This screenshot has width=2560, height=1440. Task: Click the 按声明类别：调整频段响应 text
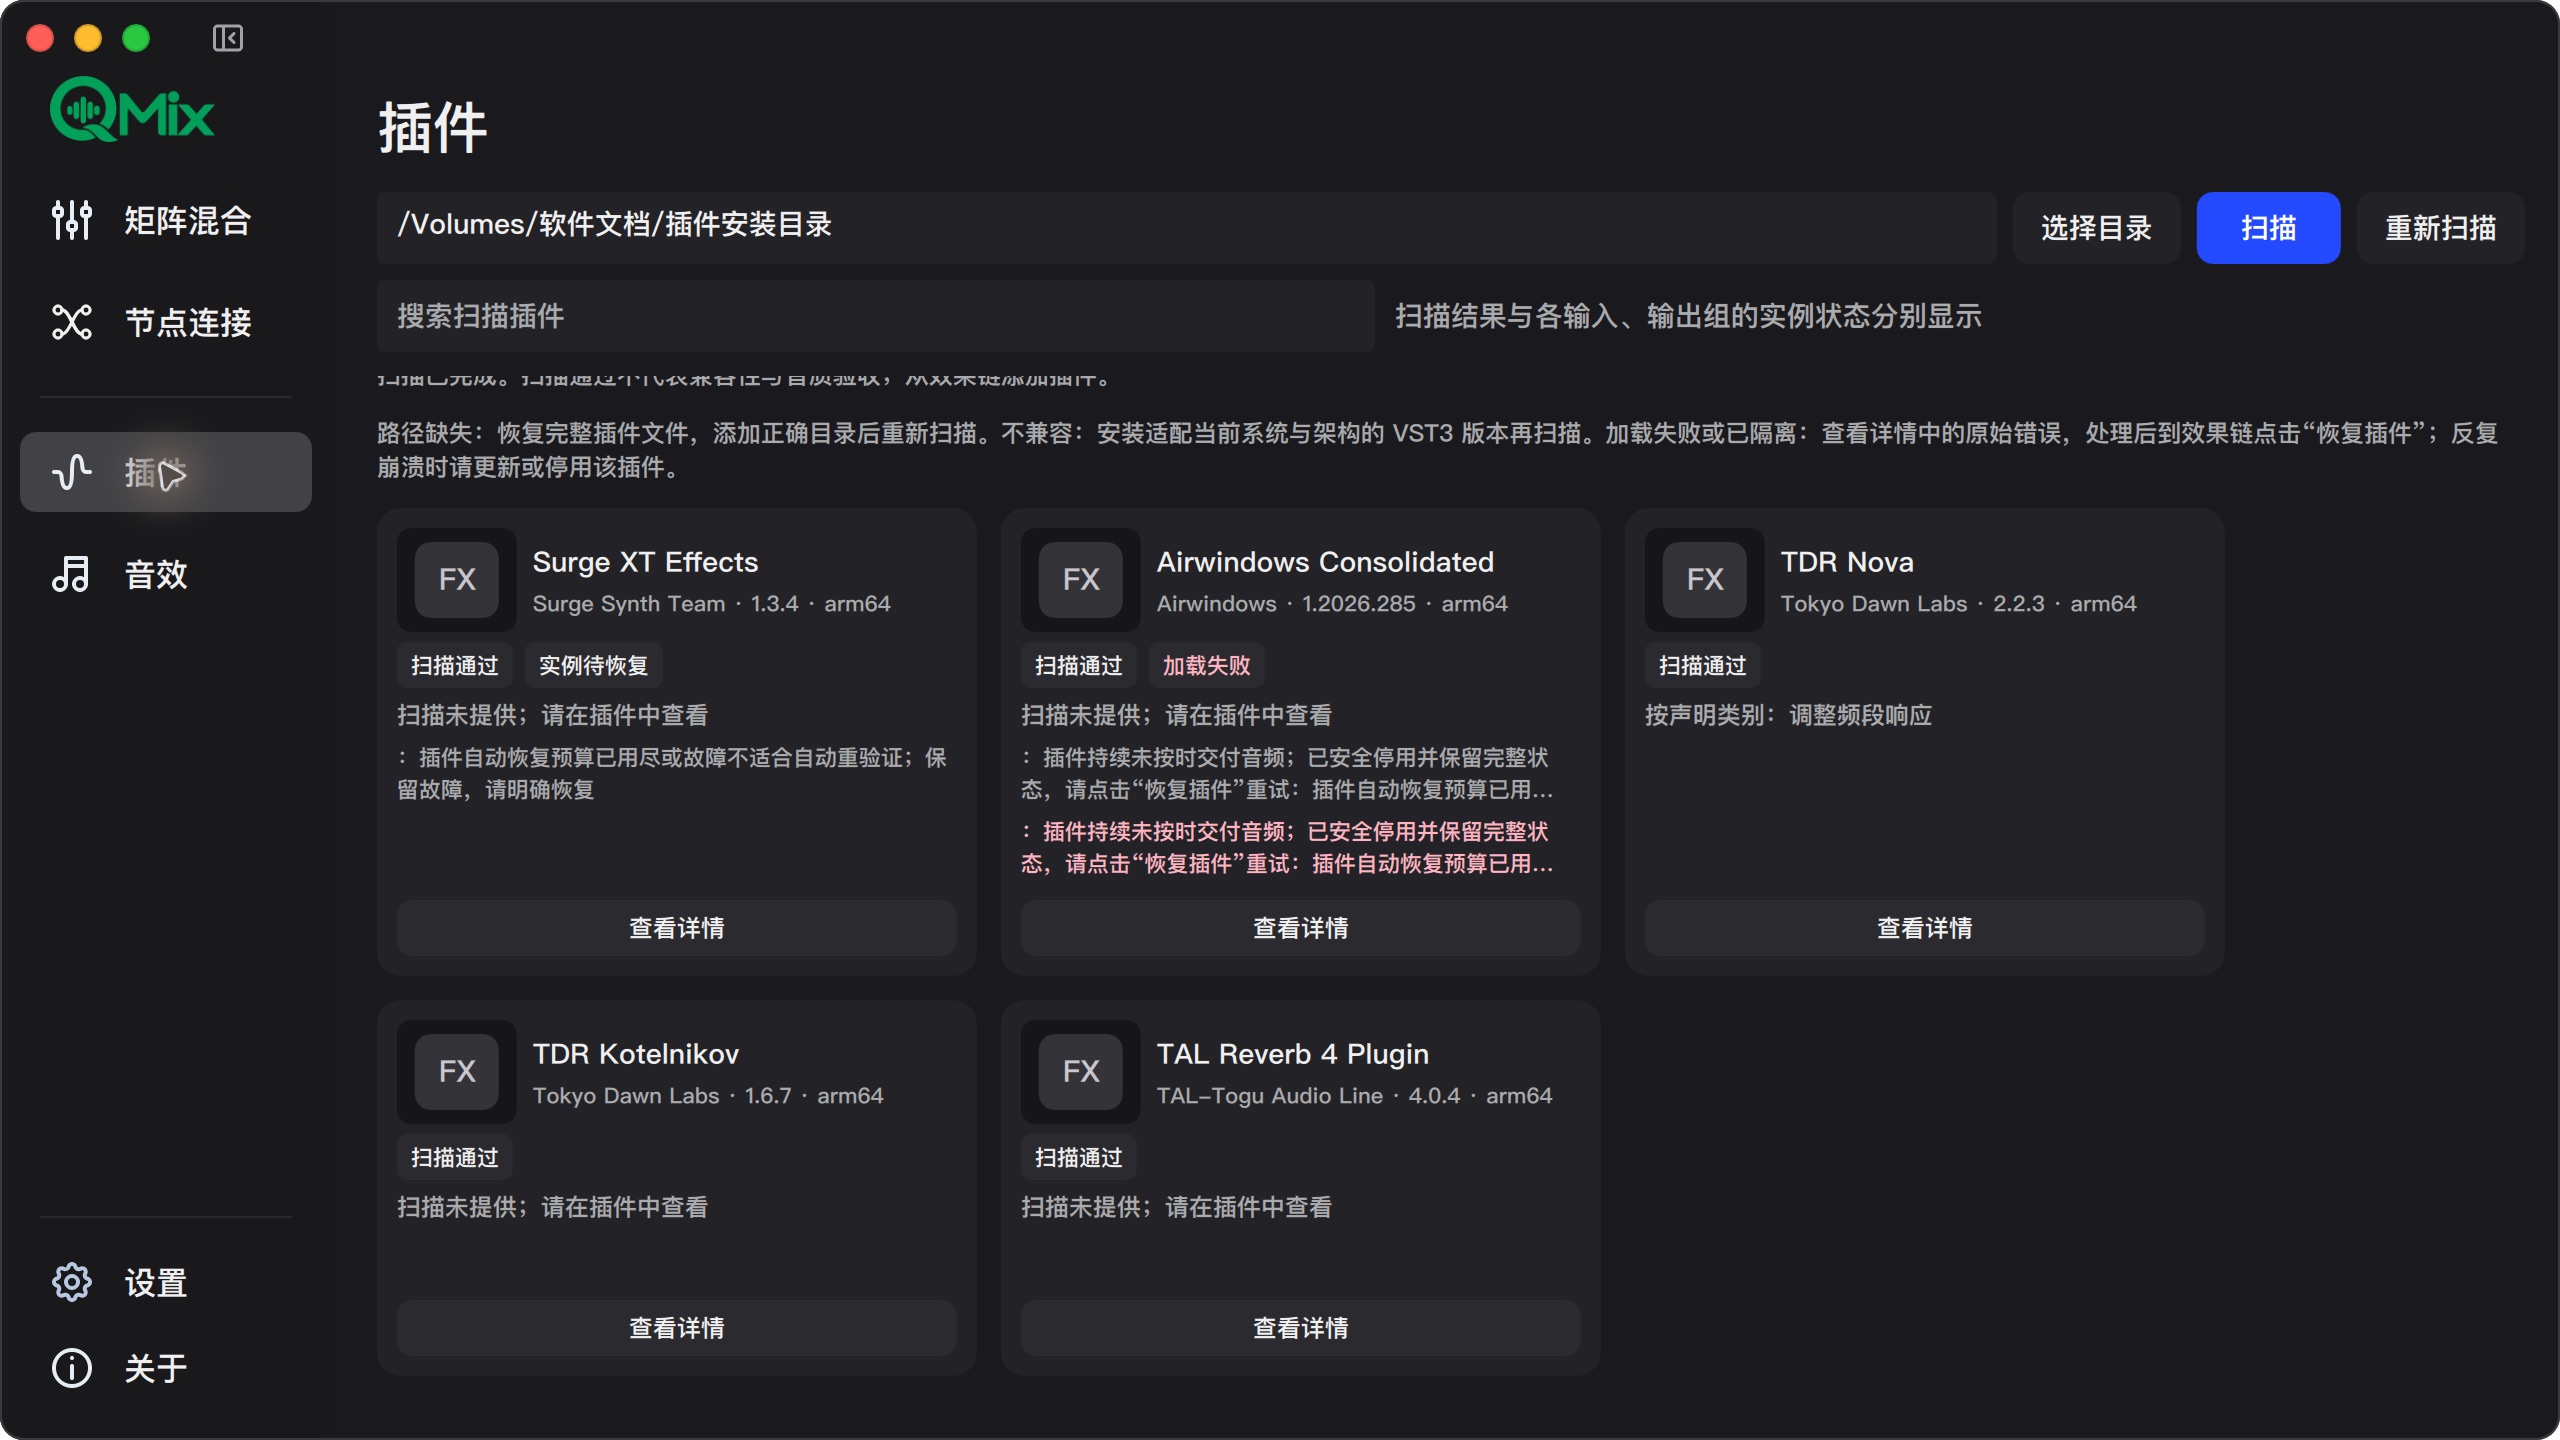[1788, 715]
